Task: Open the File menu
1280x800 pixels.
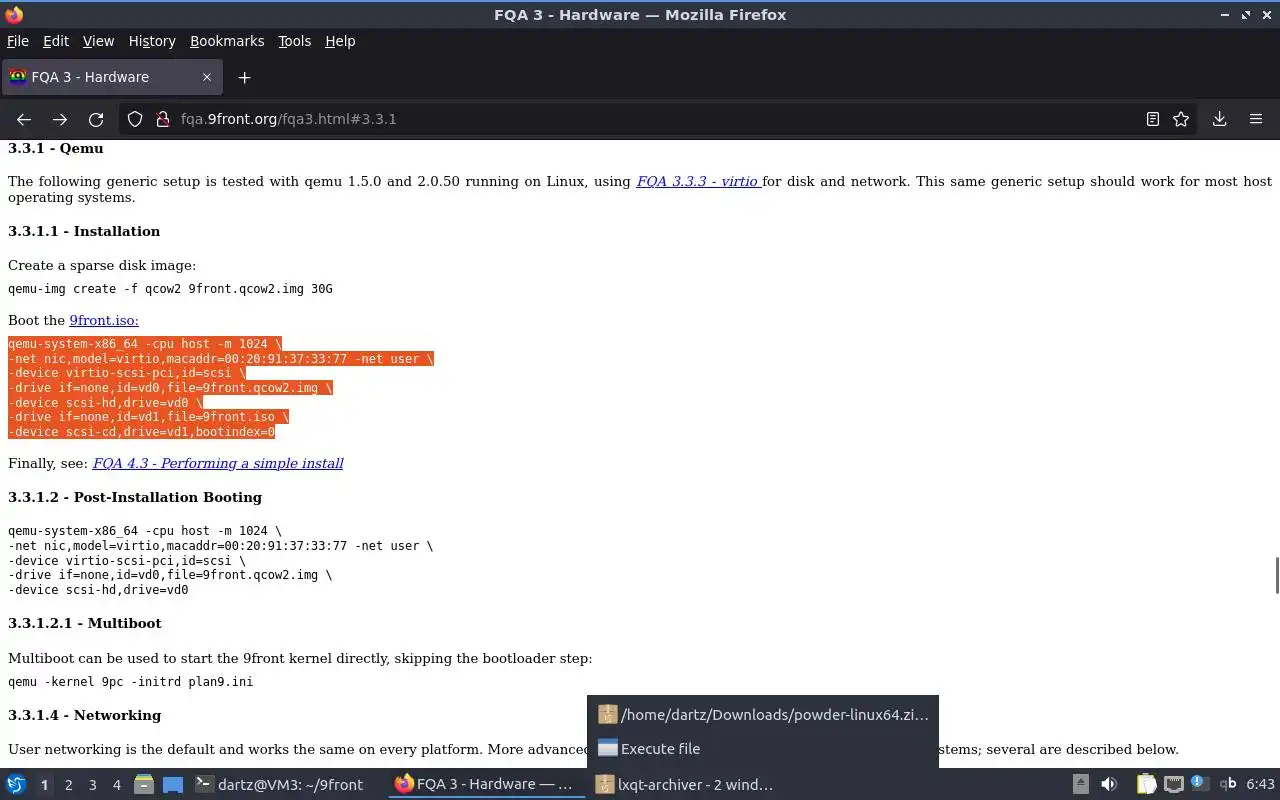Action: pyautogui.click(x=18, y=41)
